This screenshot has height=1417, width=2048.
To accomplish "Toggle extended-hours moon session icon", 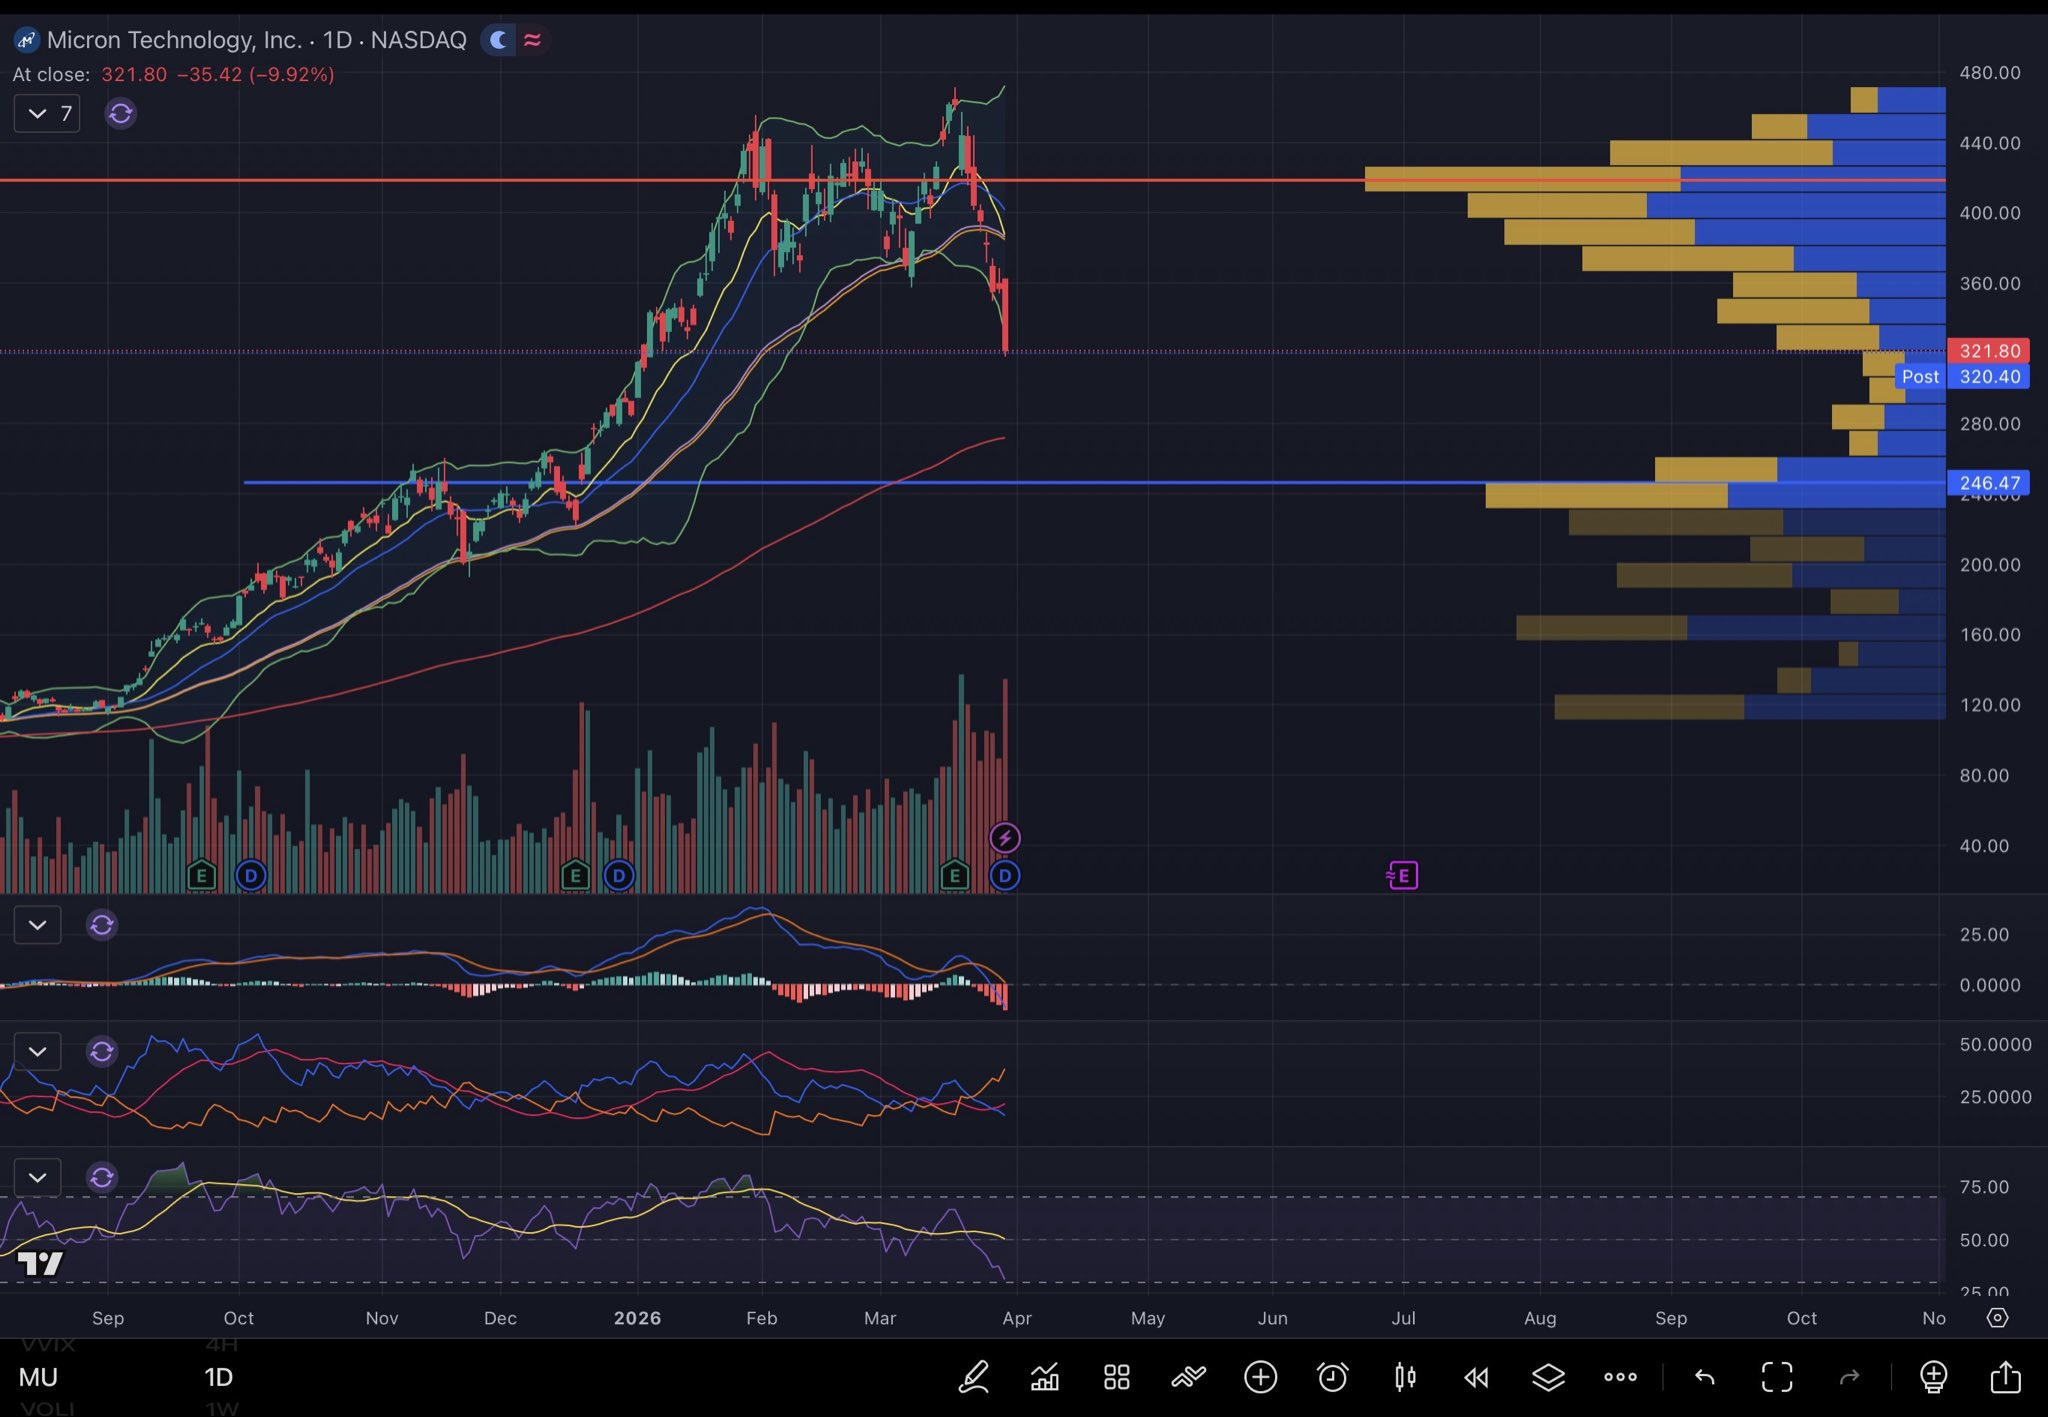I will [x=498, y=40].
